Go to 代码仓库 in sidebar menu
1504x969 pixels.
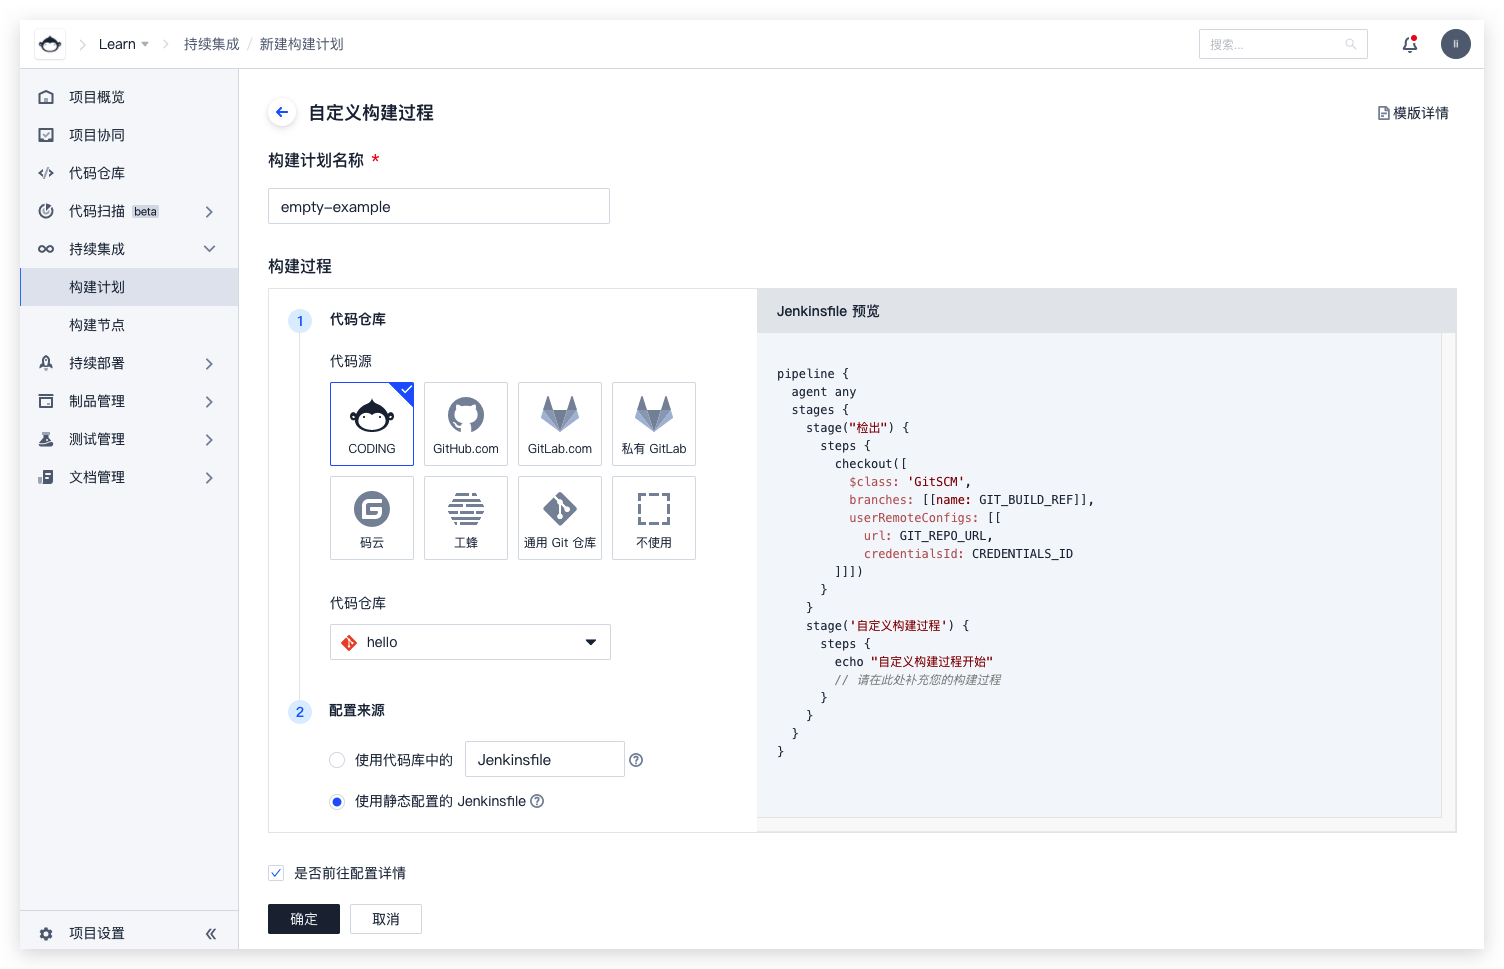[97, 173]
